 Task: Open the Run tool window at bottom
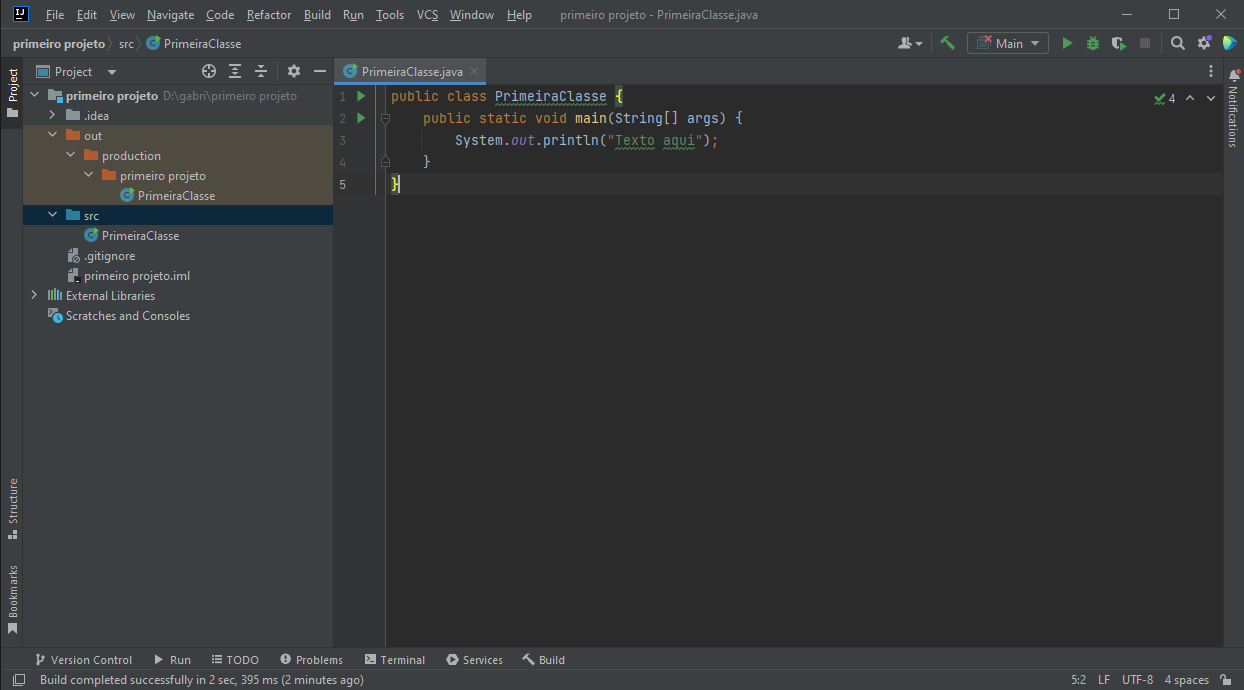click(x=172, y=660)
